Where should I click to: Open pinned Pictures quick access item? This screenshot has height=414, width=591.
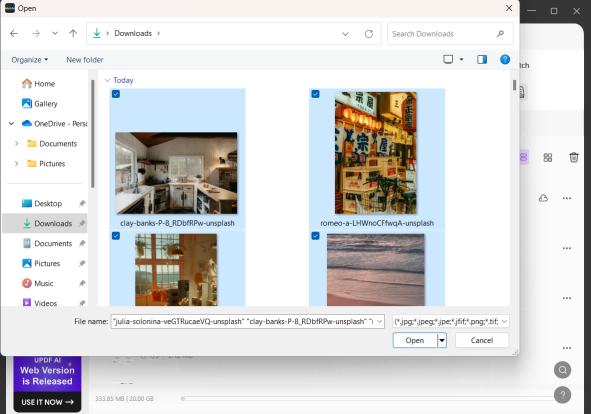click(x=47, y=264)
